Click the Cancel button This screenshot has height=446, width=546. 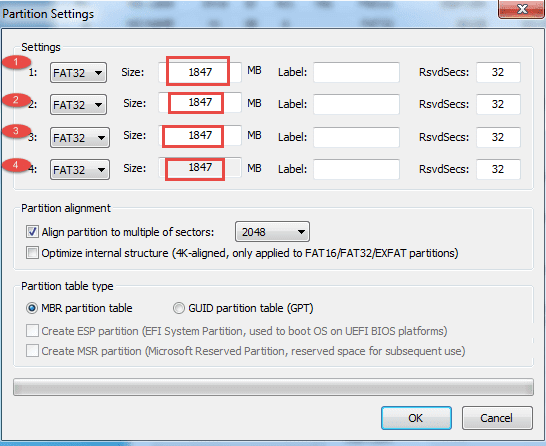(497, 418)
